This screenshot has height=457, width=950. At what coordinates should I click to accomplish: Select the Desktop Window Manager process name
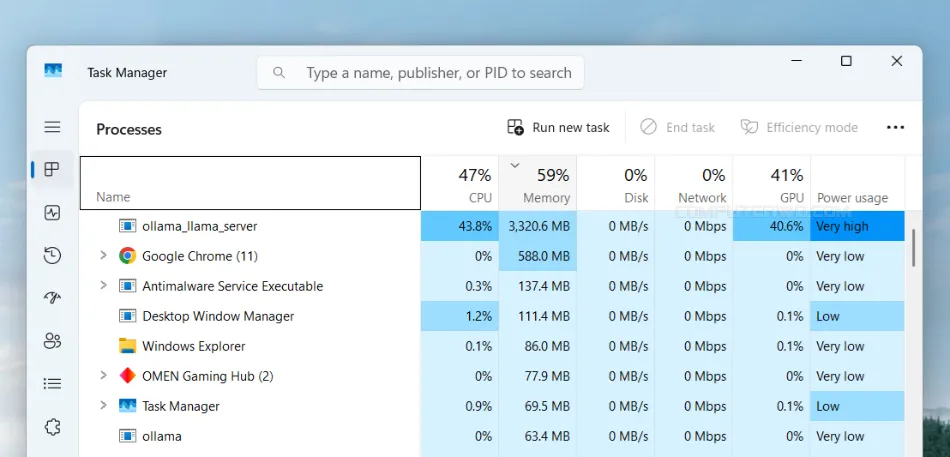[218, 316]
